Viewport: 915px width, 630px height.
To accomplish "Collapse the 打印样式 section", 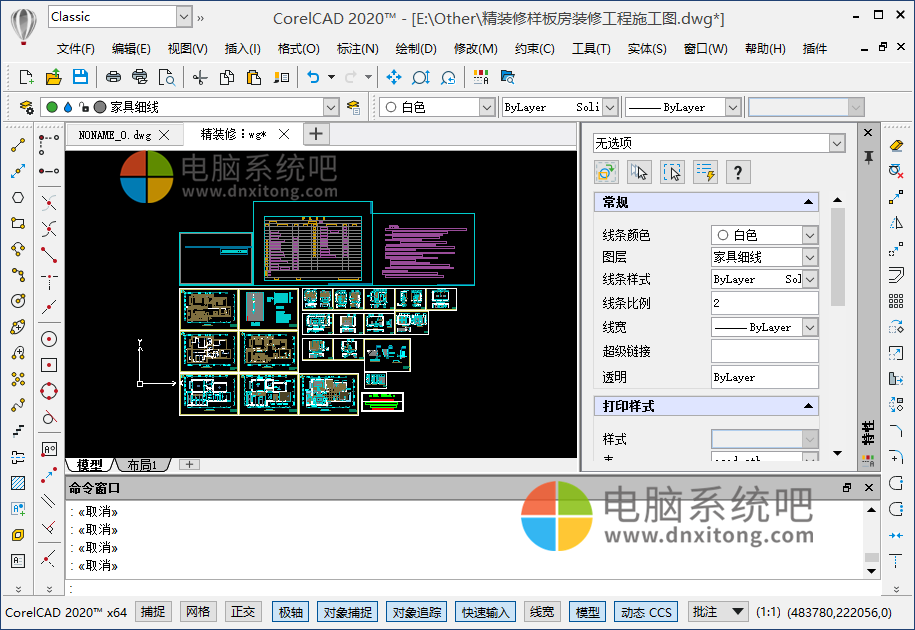I will pyautogui.click(x=808, y=405).
